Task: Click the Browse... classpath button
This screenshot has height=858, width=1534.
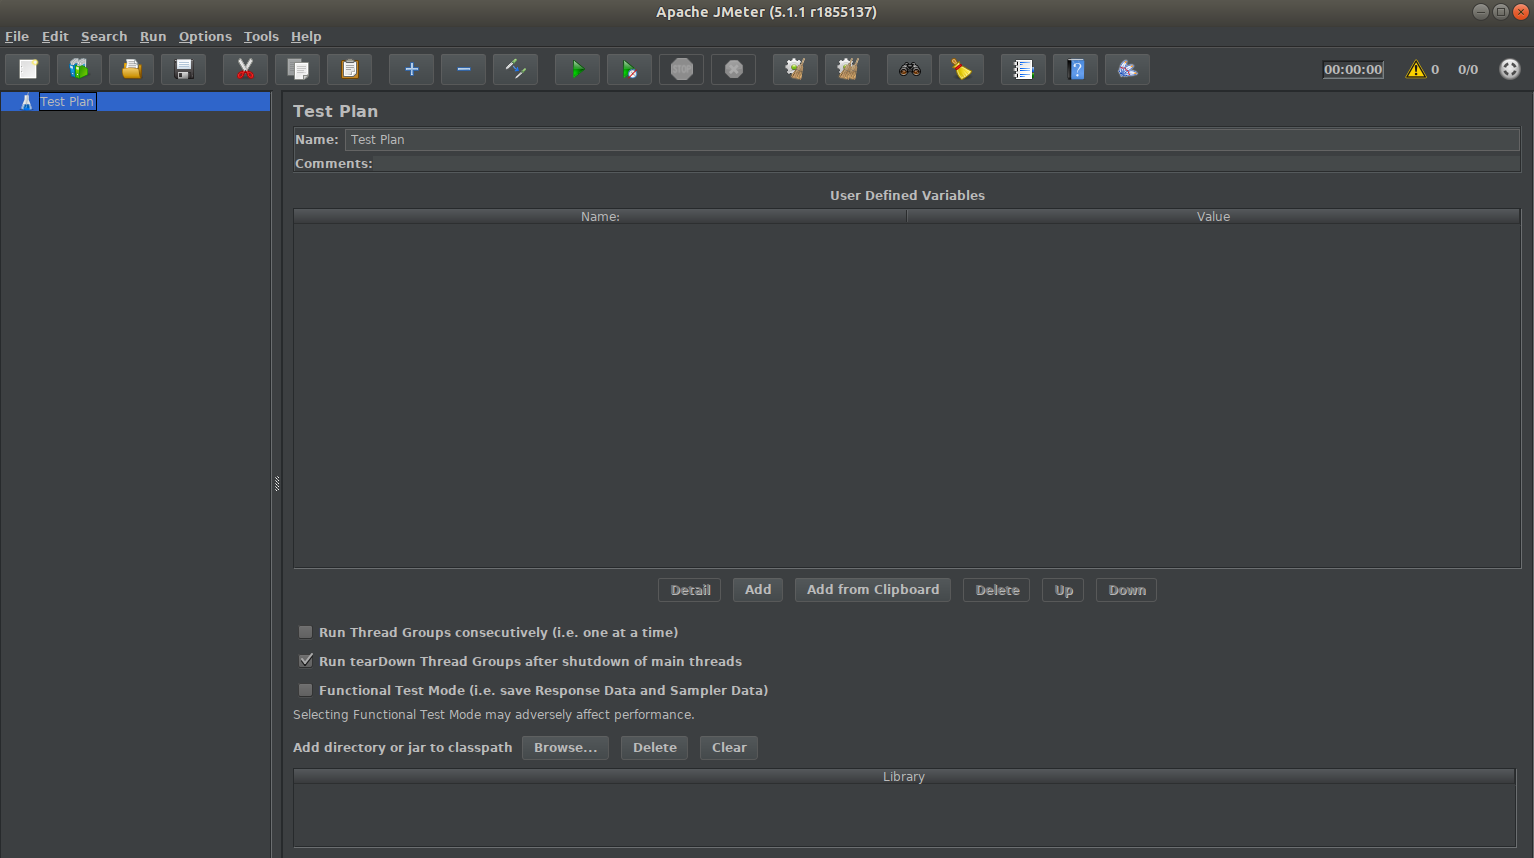Action: pyautogui.click(x=565, y=748)
